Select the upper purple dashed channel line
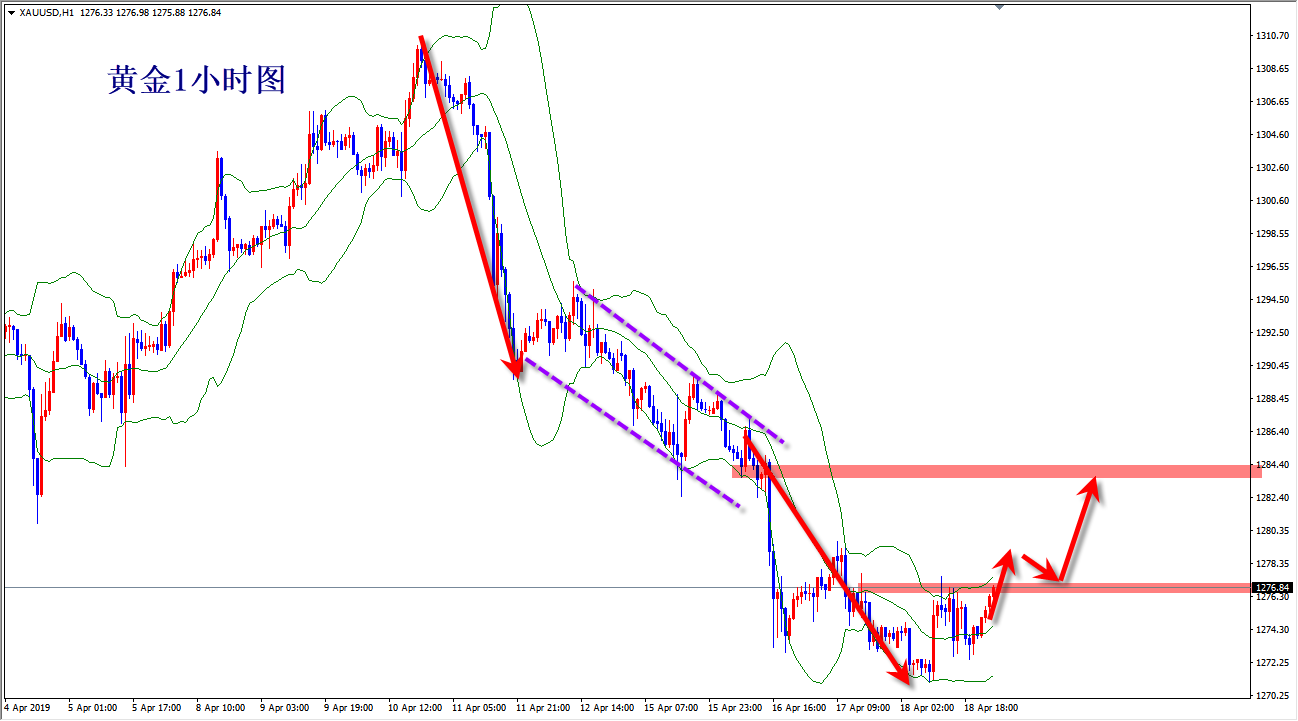This screenshot has height=721, width=1298. pyautogui.click(x=680, y=365)
